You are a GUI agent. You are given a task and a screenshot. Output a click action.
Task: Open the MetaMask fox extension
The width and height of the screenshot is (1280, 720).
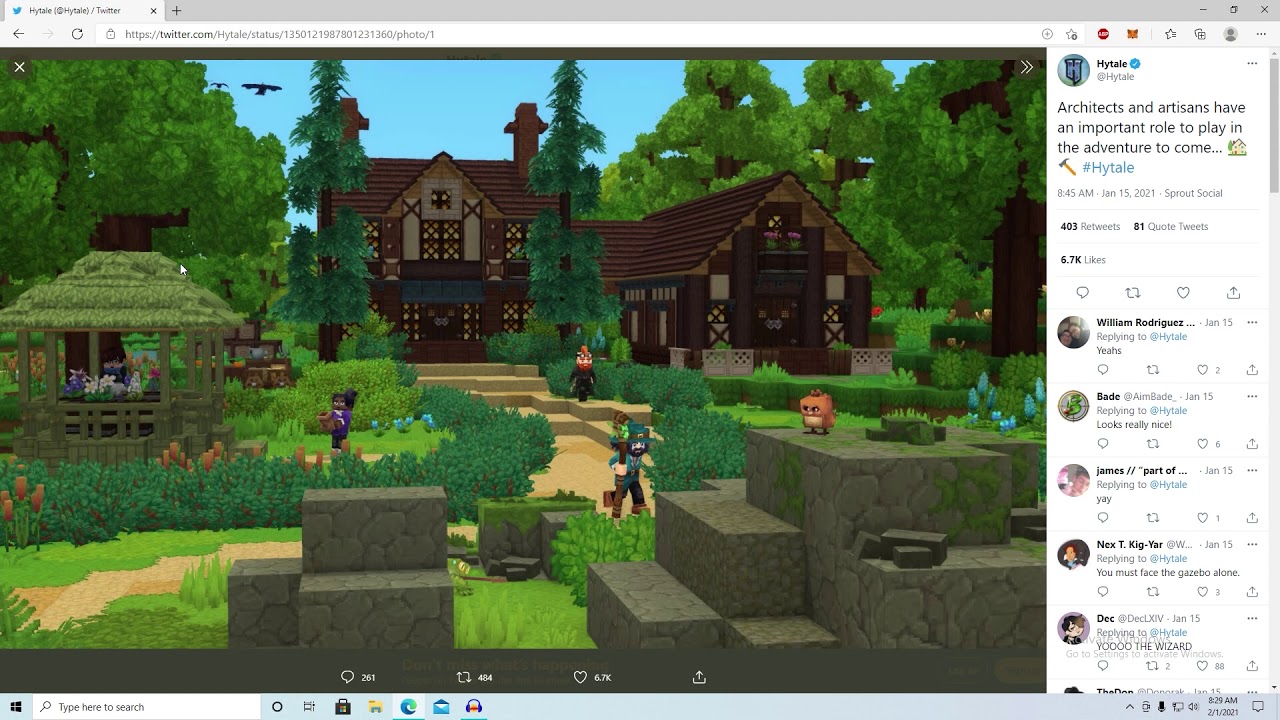(x=1133, y=34)
